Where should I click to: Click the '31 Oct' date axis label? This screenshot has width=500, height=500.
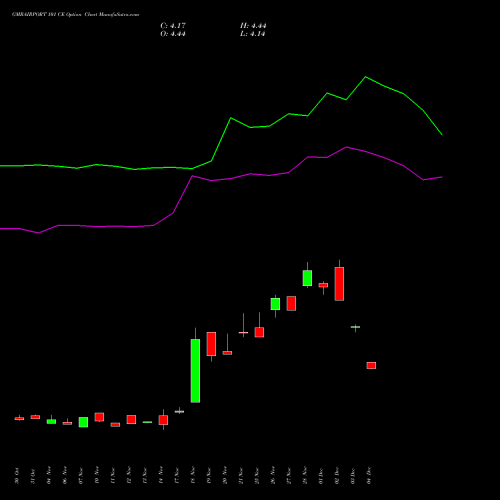pyautogui.click(x=33, y=476)
